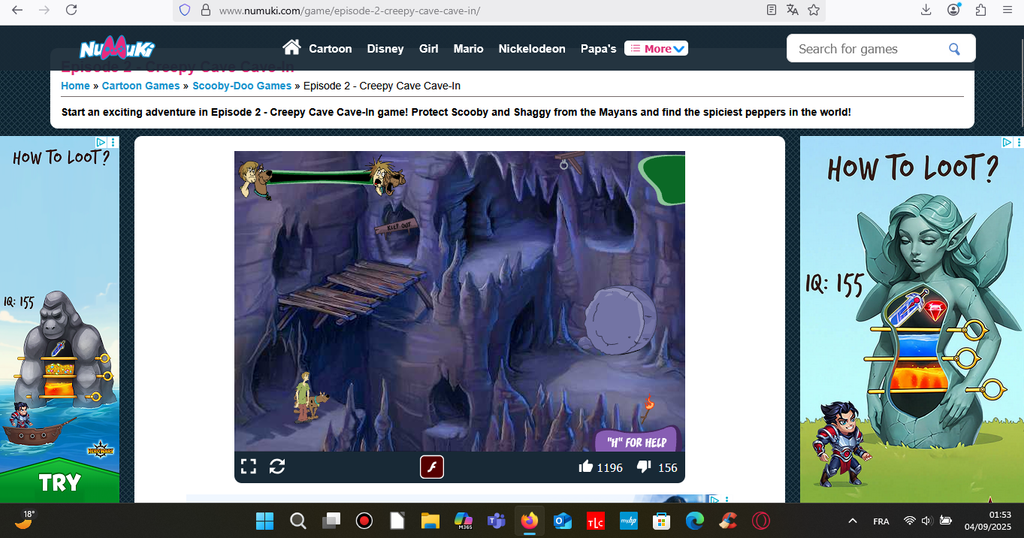Open Opera browser from the taskbar

tap(760, 521)
